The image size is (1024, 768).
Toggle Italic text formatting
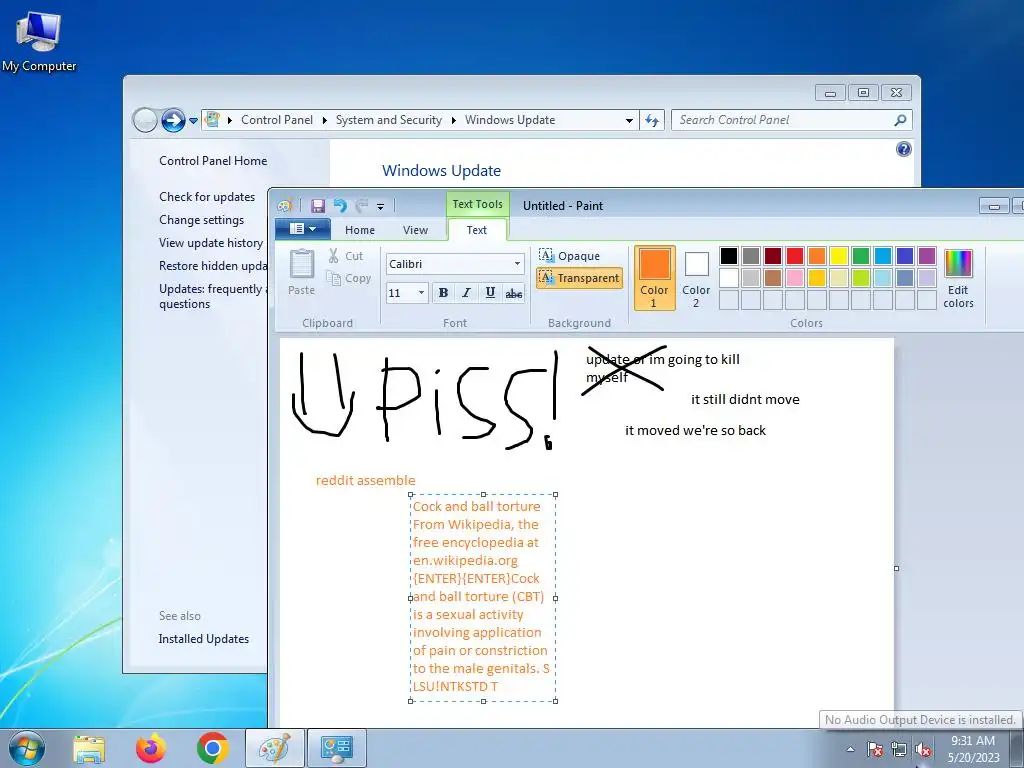(466, 293)
